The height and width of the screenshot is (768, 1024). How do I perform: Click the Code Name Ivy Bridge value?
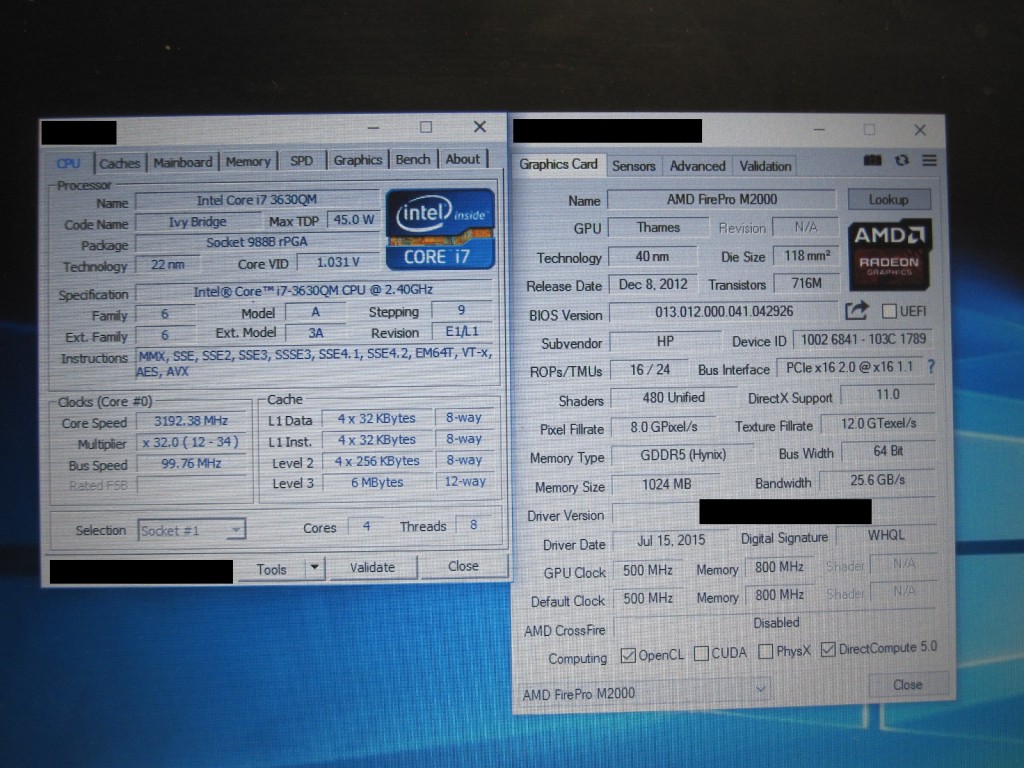point(197,222)
